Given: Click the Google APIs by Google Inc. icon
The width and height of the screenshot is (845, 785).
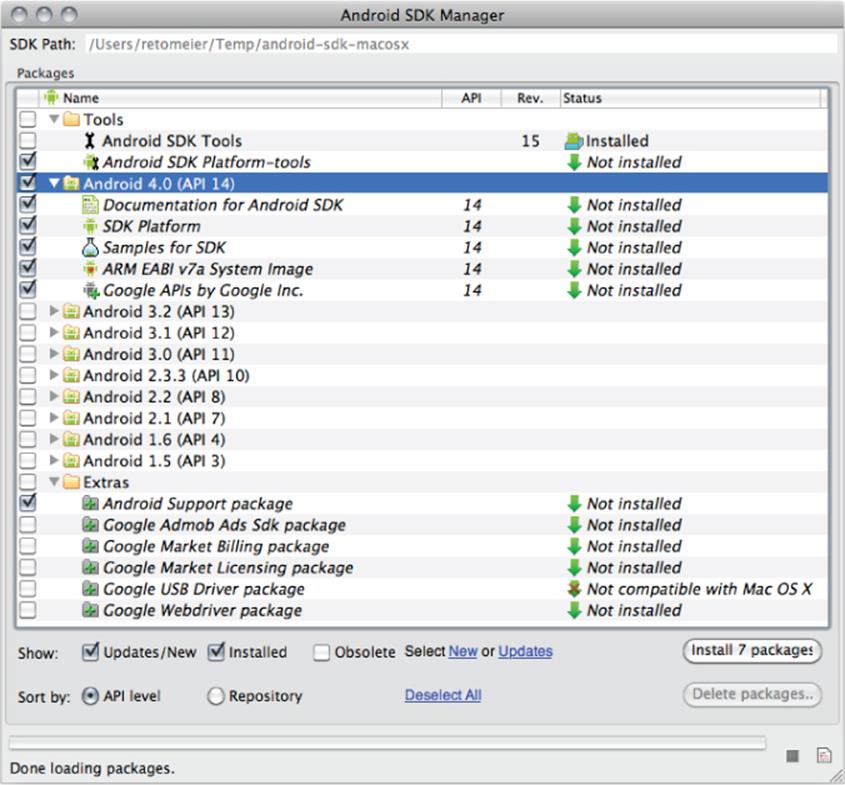Looking at the screenshot, I should point(91,290).
